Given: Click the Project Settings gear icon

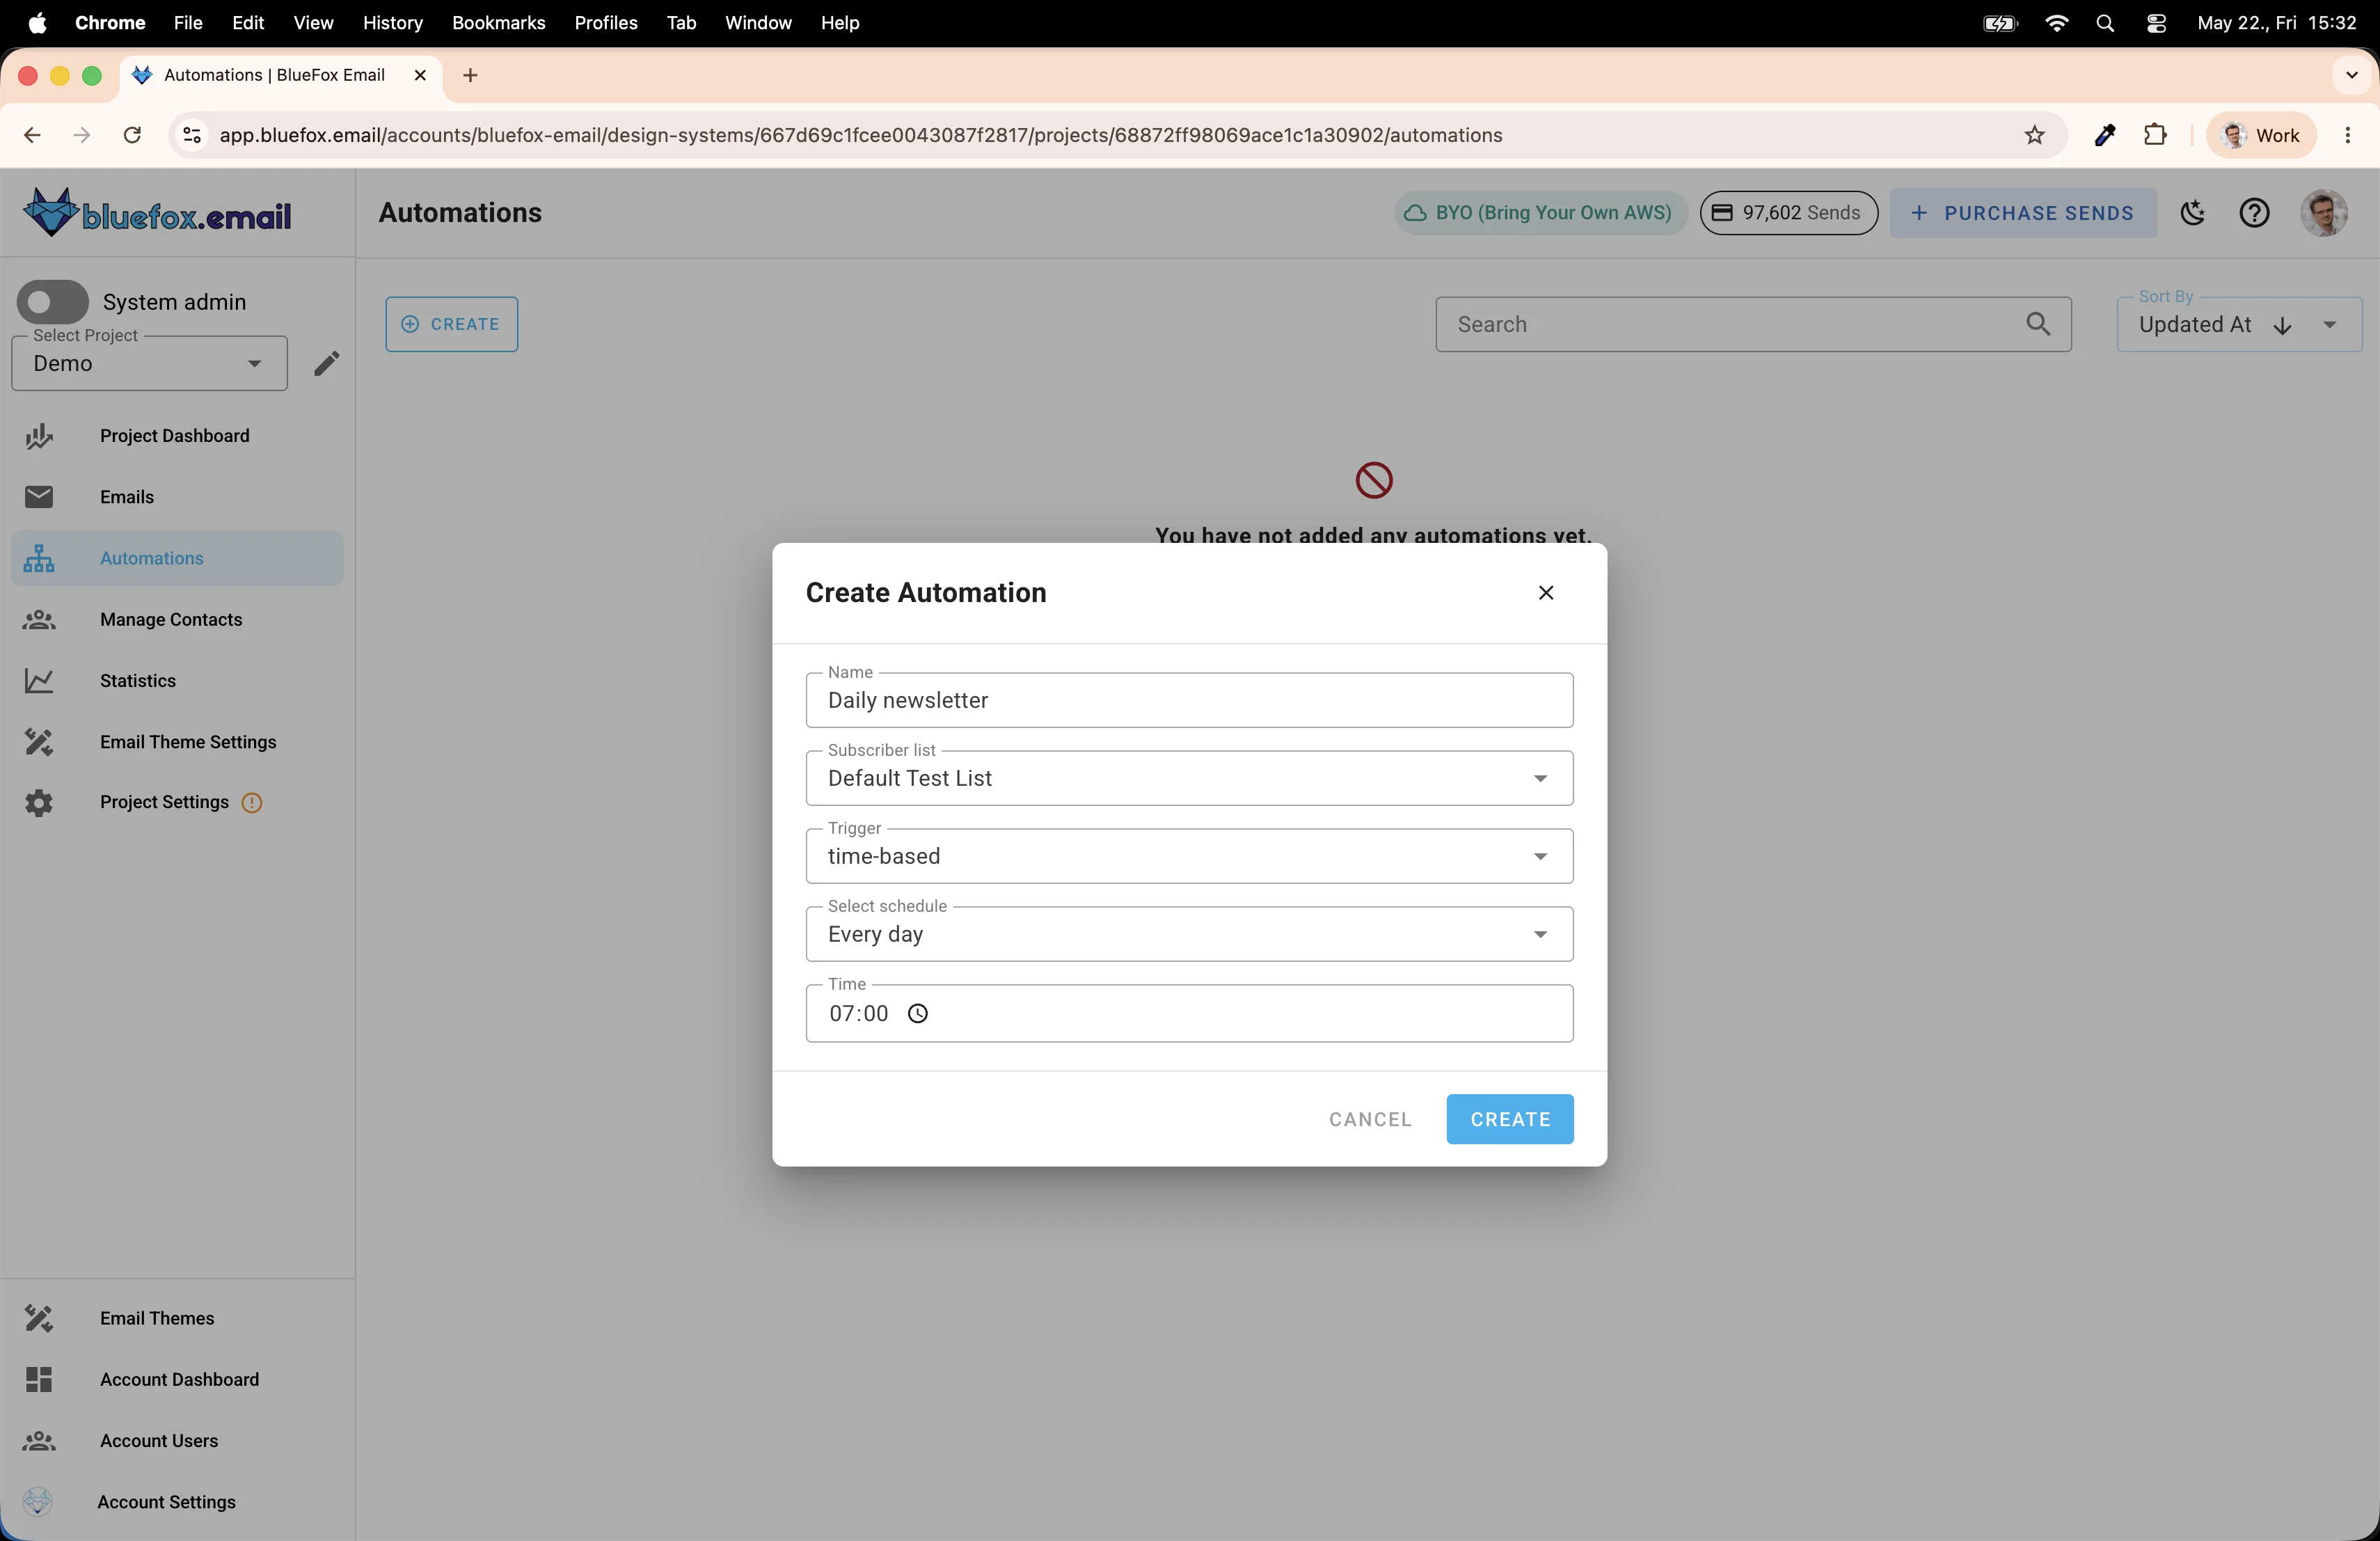Looking at the screenshot, I should (x=39, y=803).
